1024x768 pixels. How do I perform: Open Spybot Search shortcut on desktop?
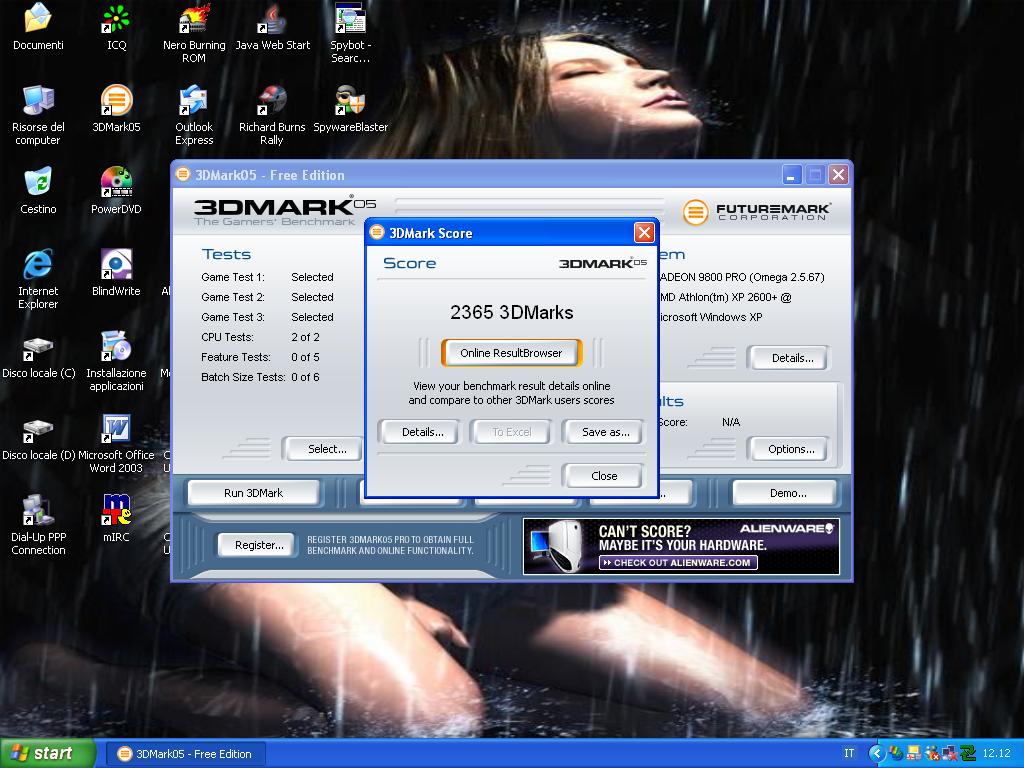(351, 33)
